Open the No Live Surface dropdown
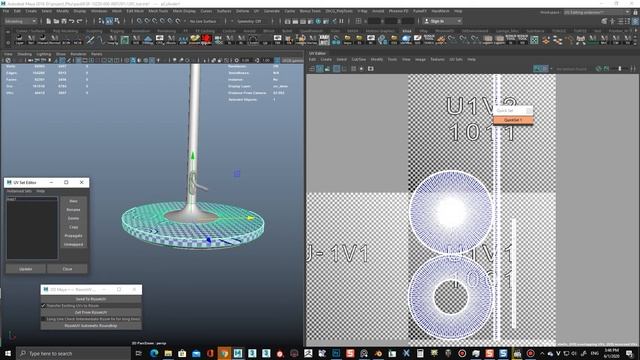640x360 pixels. coord(203,21)
